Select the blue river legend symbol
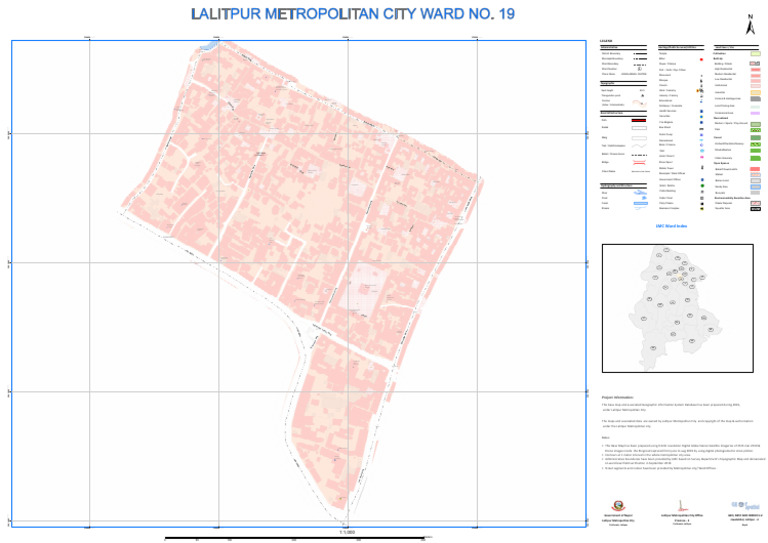This screenshot has width=768, height=543. pos(640,192)
